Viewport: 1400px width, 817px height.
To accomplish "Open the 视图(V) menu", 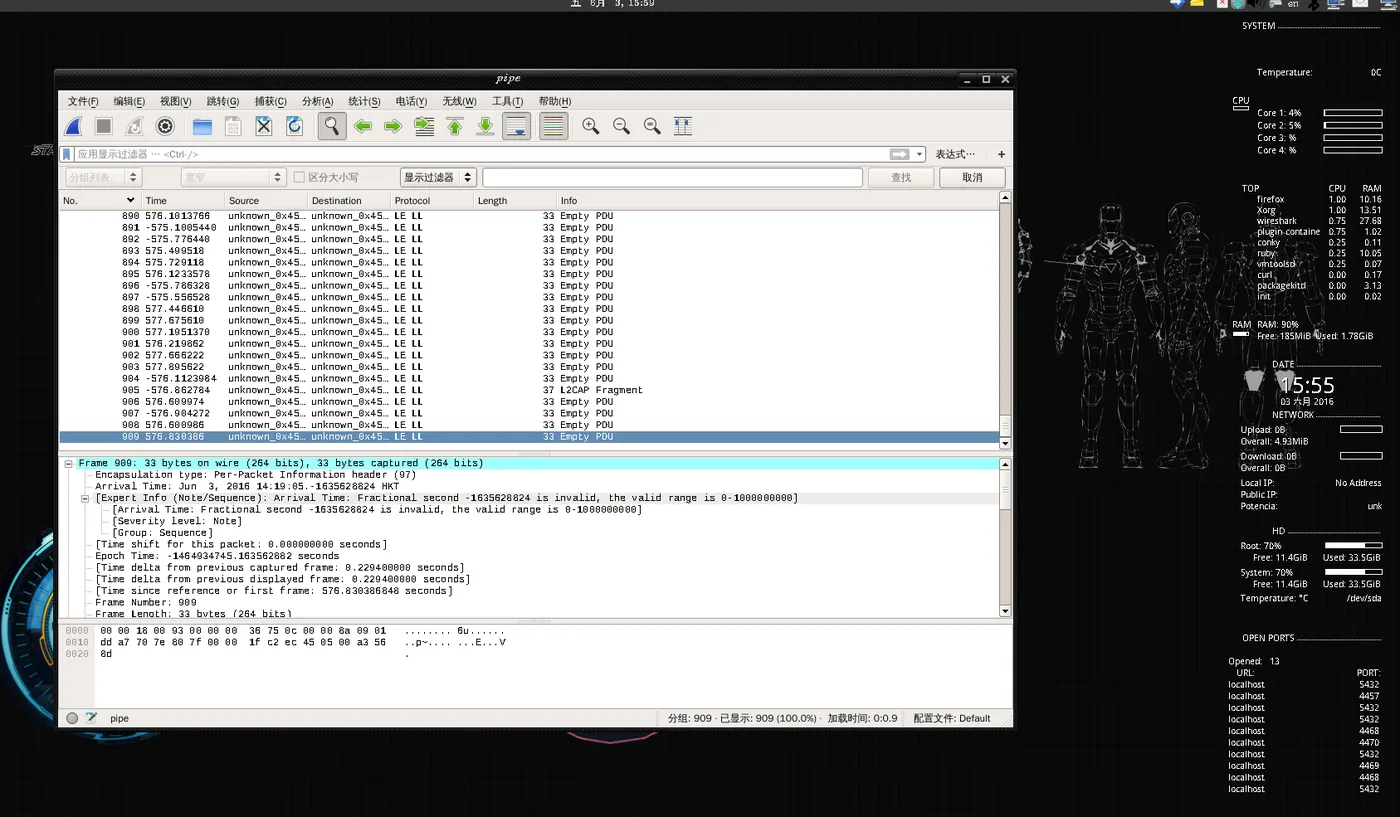I will [176, 101].
